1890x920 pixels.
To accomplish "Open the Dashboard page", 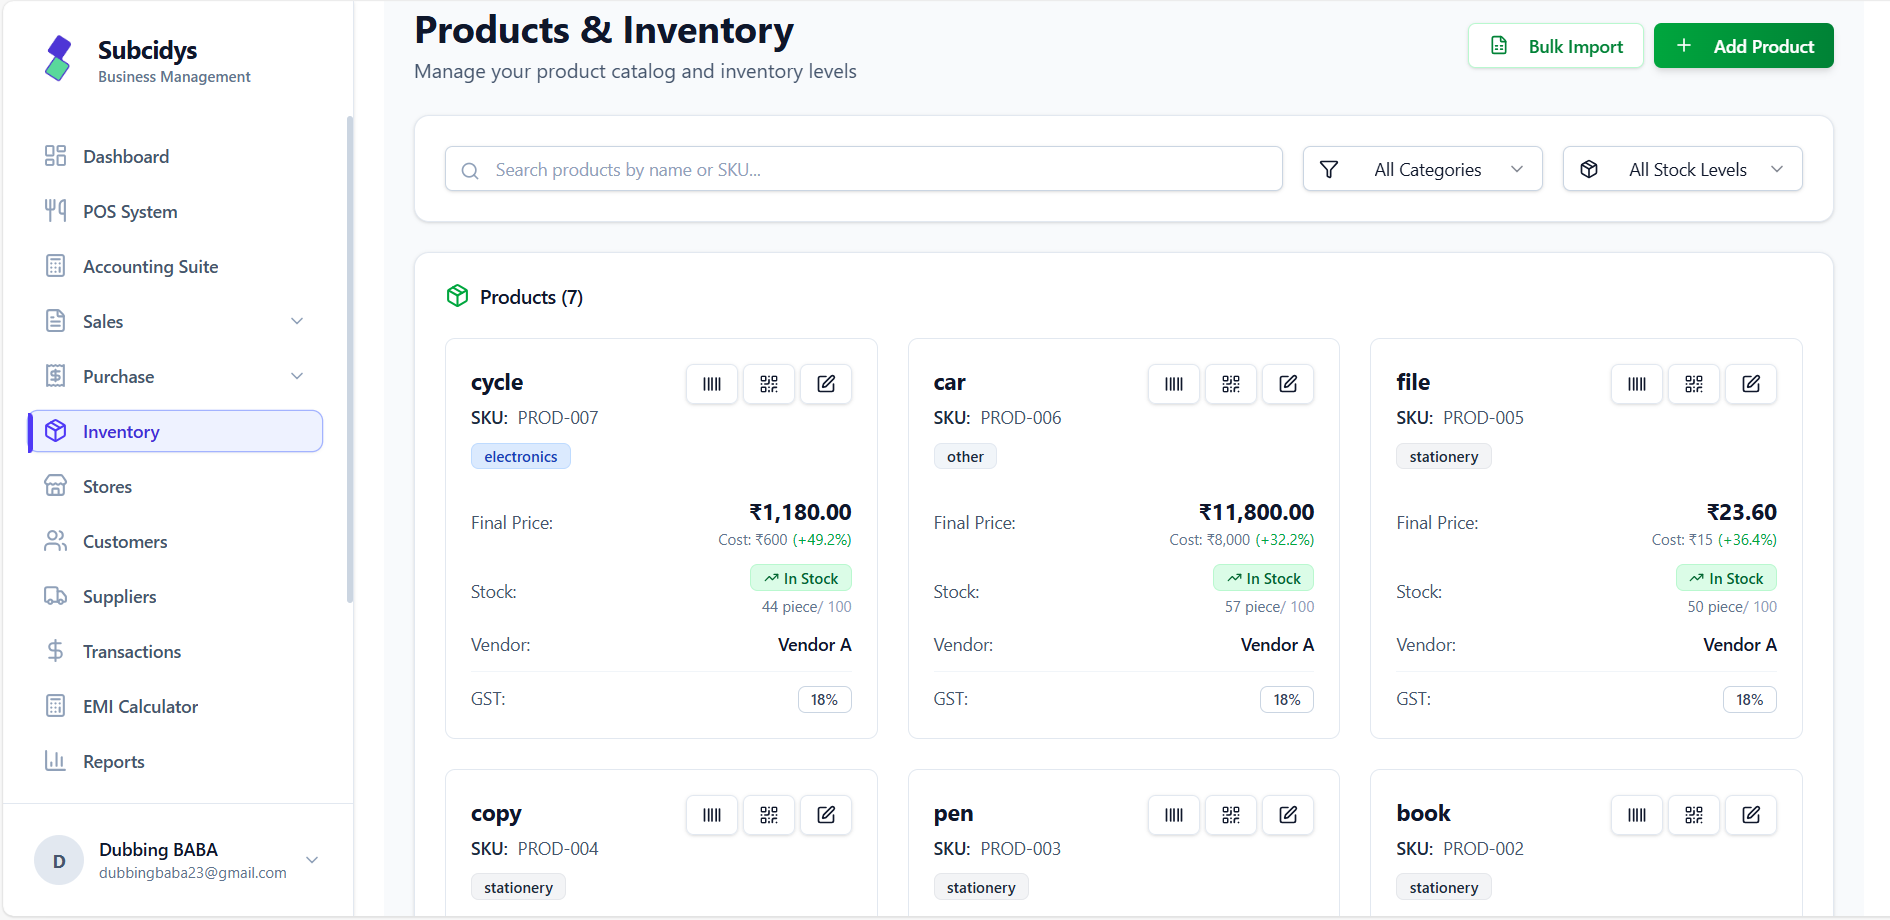I will [175, 156].
